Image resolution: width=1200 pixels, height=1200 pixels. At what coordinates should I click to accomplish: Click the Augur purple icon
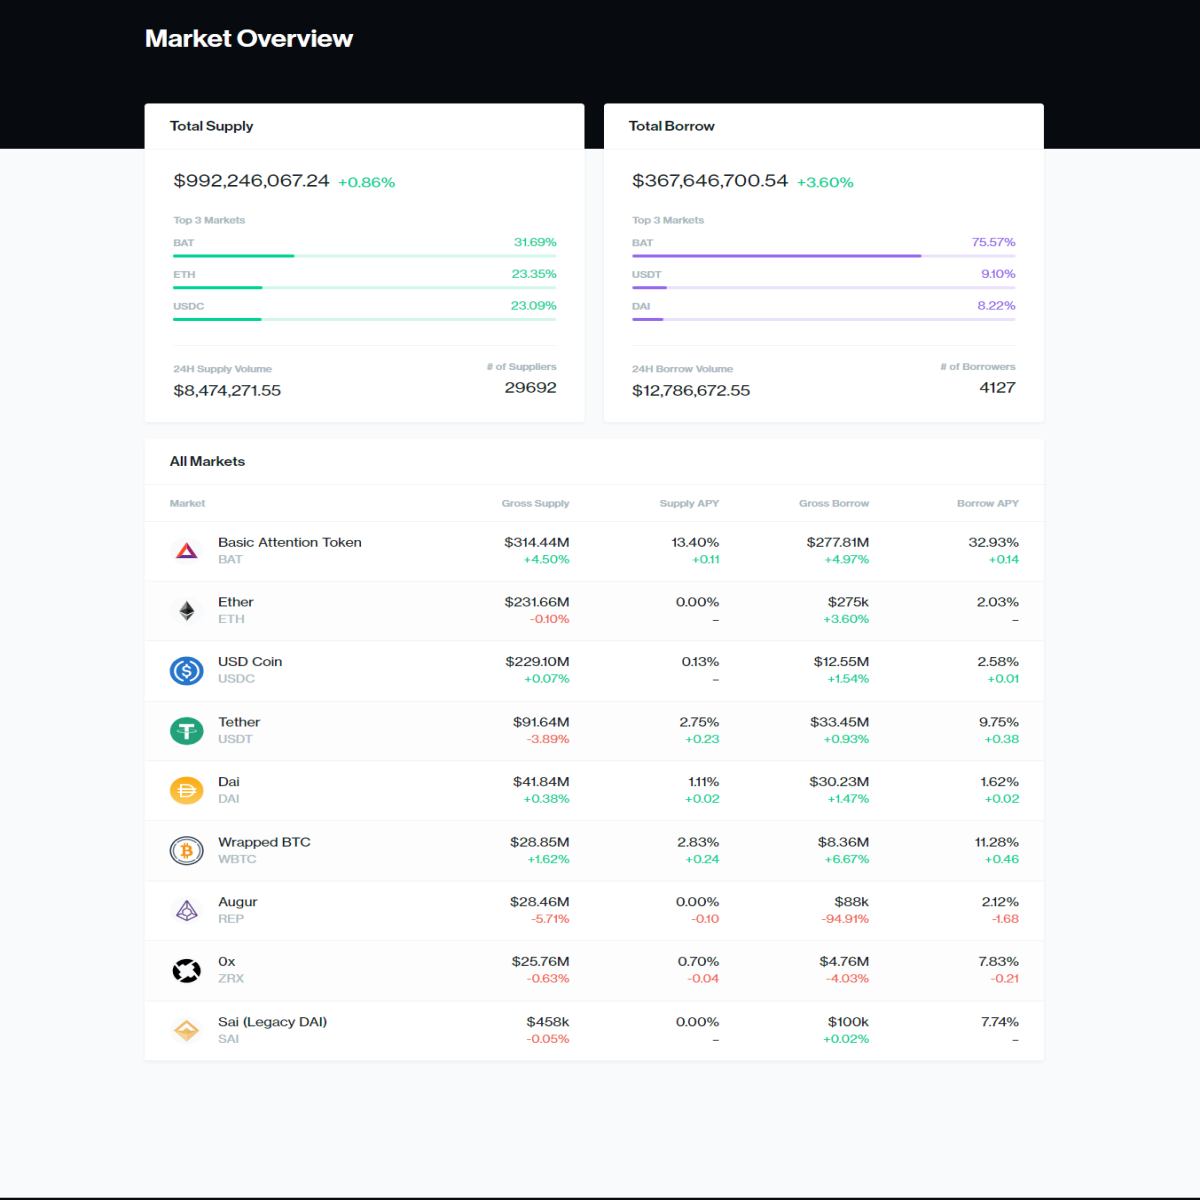point(187,911)
